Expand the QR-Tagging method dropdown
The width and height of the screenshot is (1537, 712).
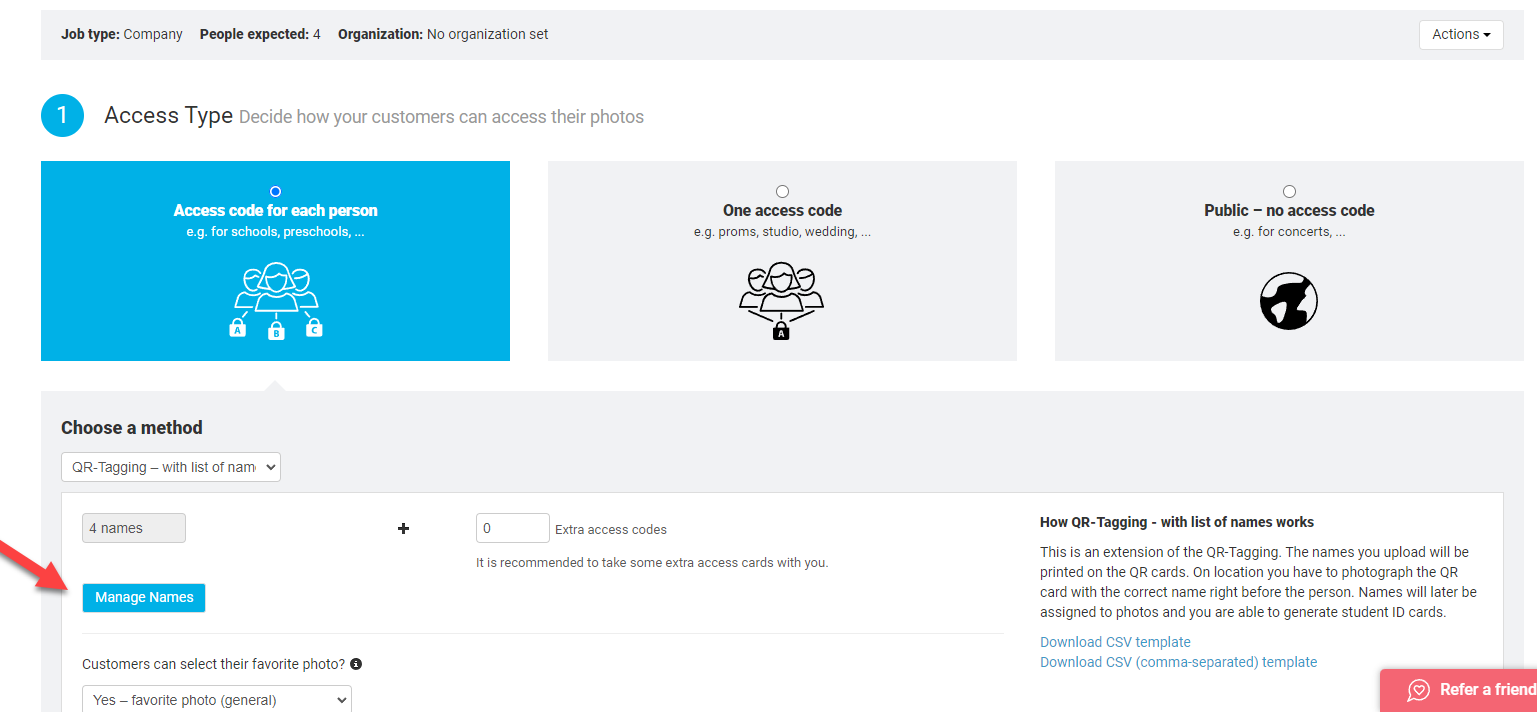(x=171, y=467)
